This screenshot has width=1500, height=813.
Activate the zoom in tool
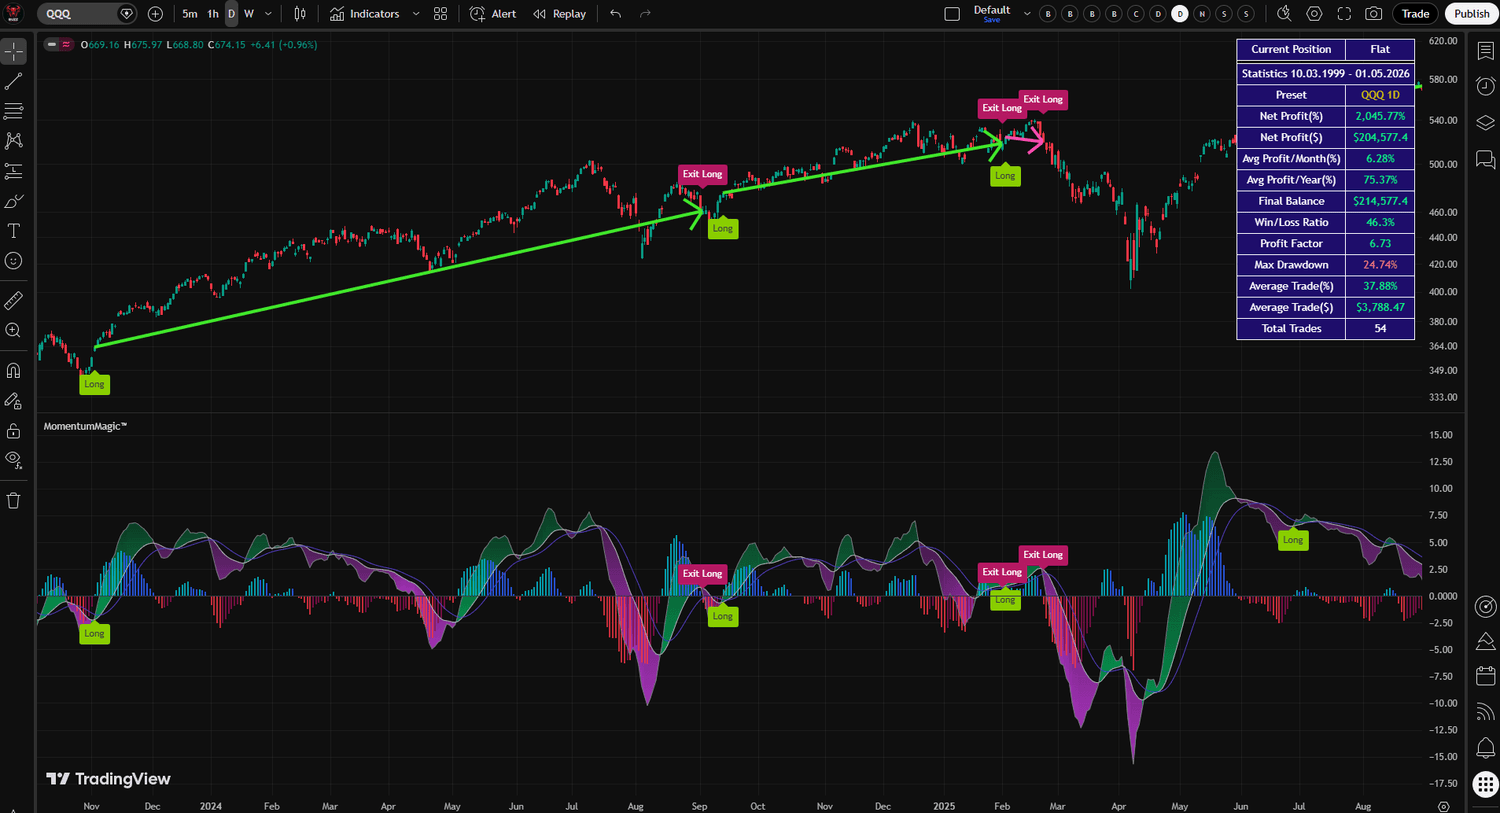click(14, 330)
